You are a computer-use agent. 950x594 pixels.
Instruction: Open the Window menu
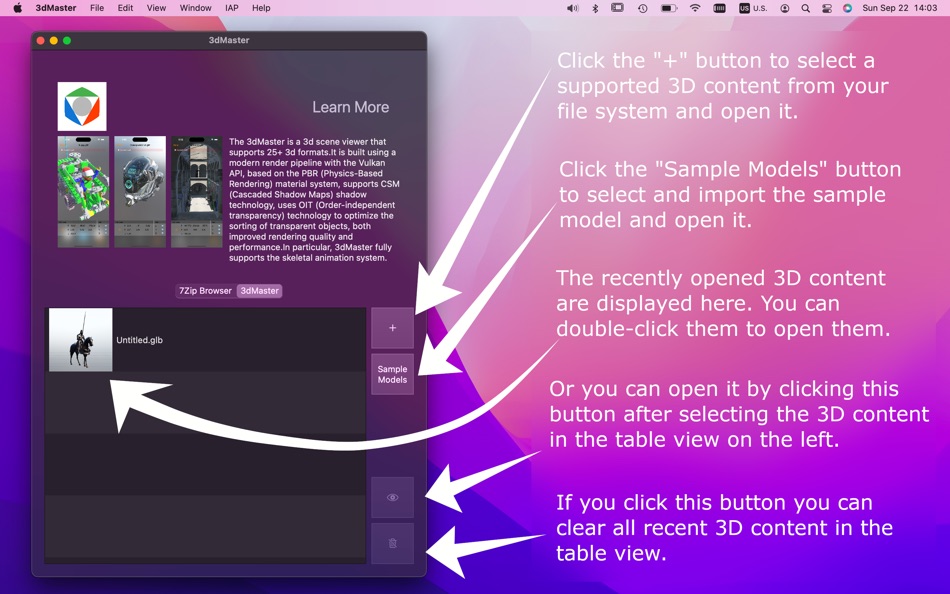(x=195, y=8)
